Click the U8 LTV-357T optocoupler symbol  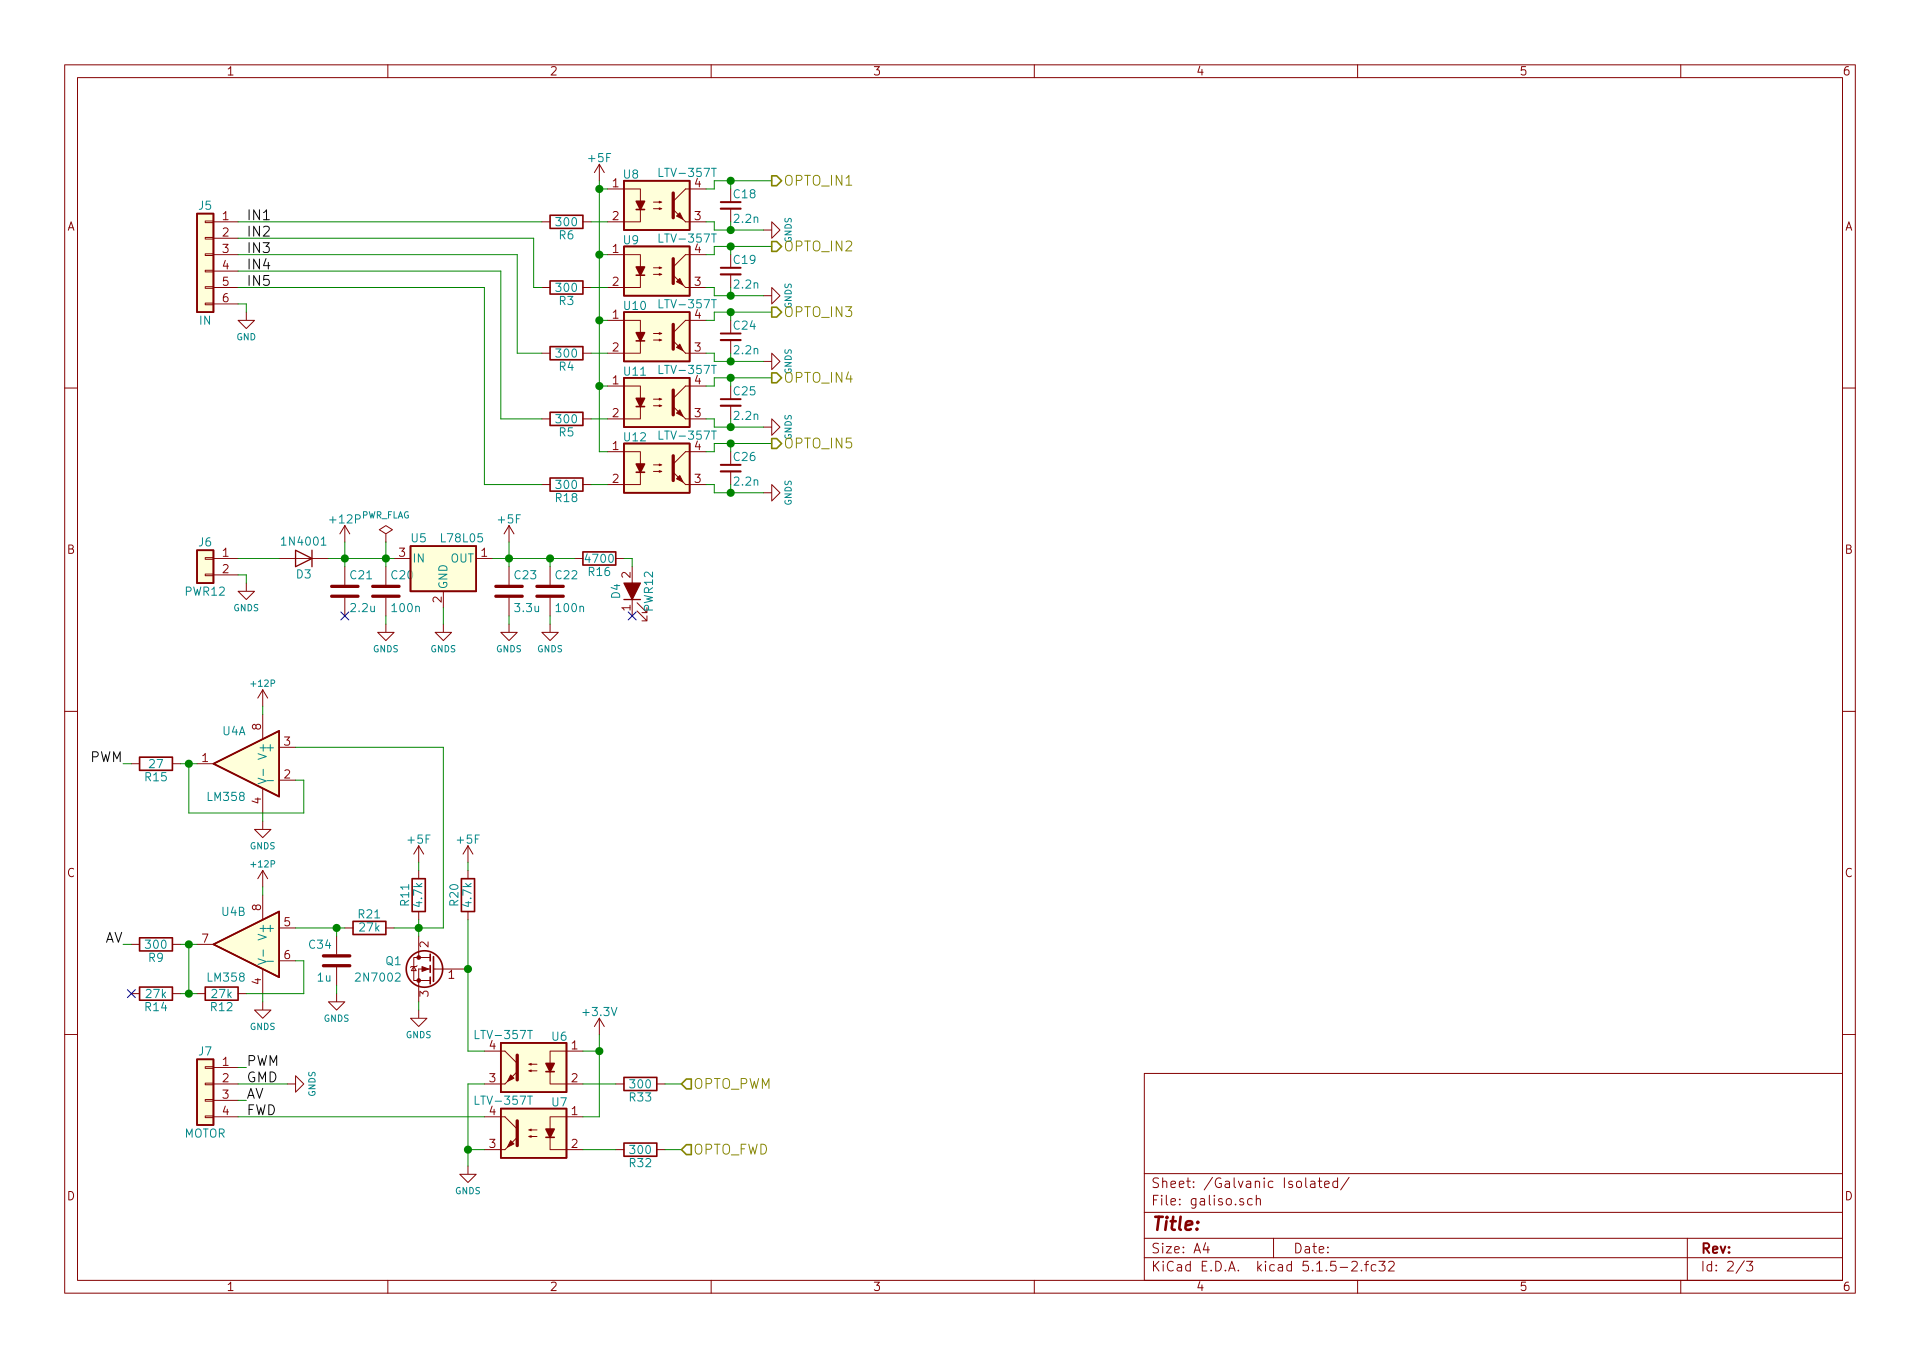[x=656, y=205]
